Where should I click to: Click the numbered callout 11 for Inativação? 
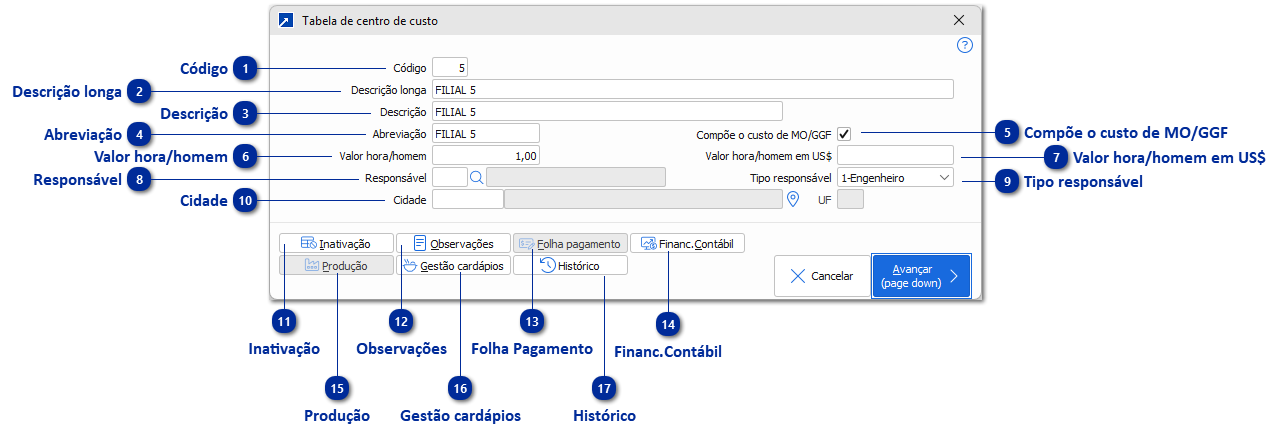pos(286,322)
